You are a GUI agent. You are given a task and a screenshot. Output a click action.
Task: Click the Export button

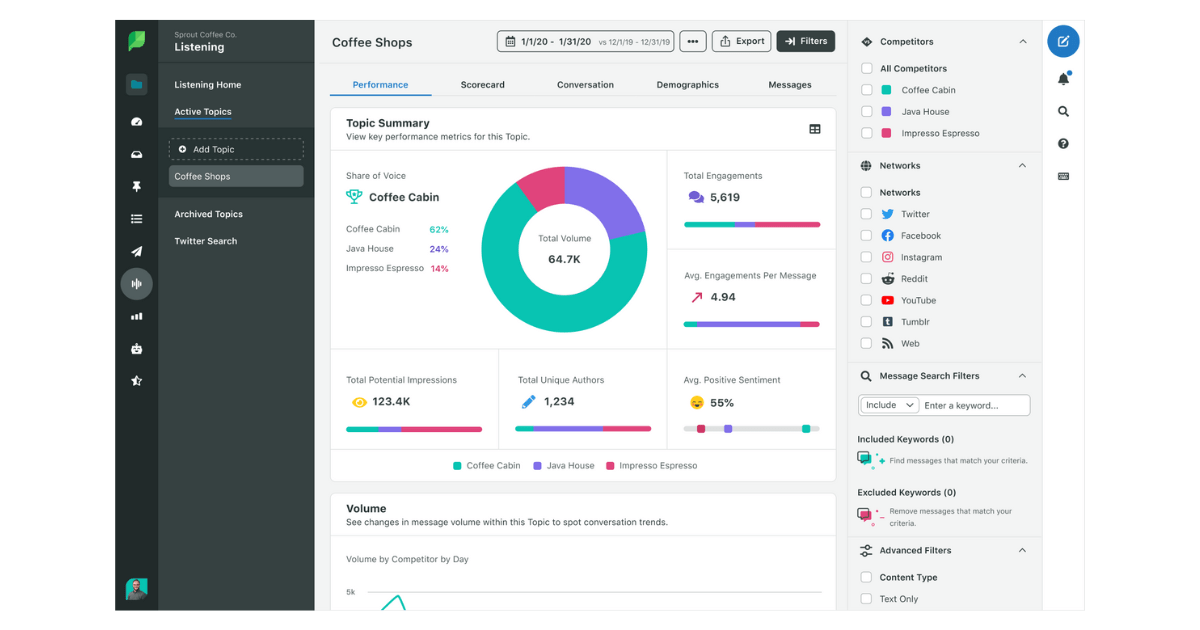(x=741, y=42)
